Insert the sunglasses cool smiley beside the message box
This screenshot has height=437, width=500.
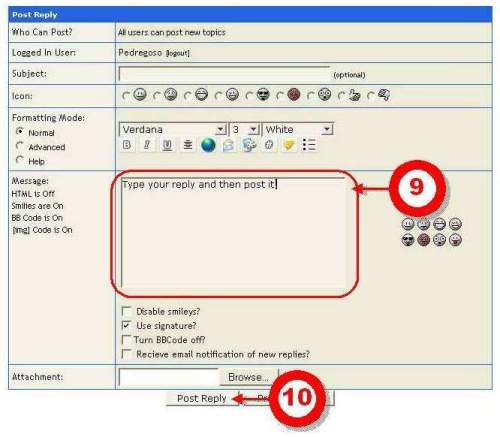pyautogui.click(x=408, y=240)
